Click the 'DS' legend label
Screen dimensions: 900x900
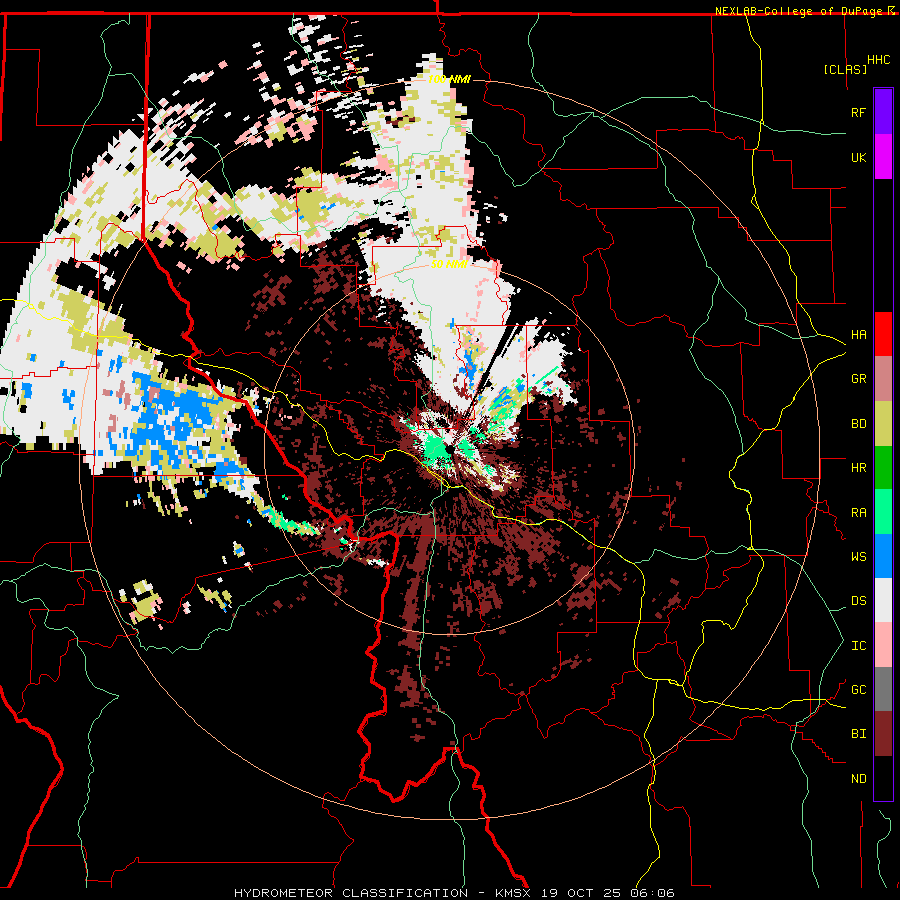point(858,601)
